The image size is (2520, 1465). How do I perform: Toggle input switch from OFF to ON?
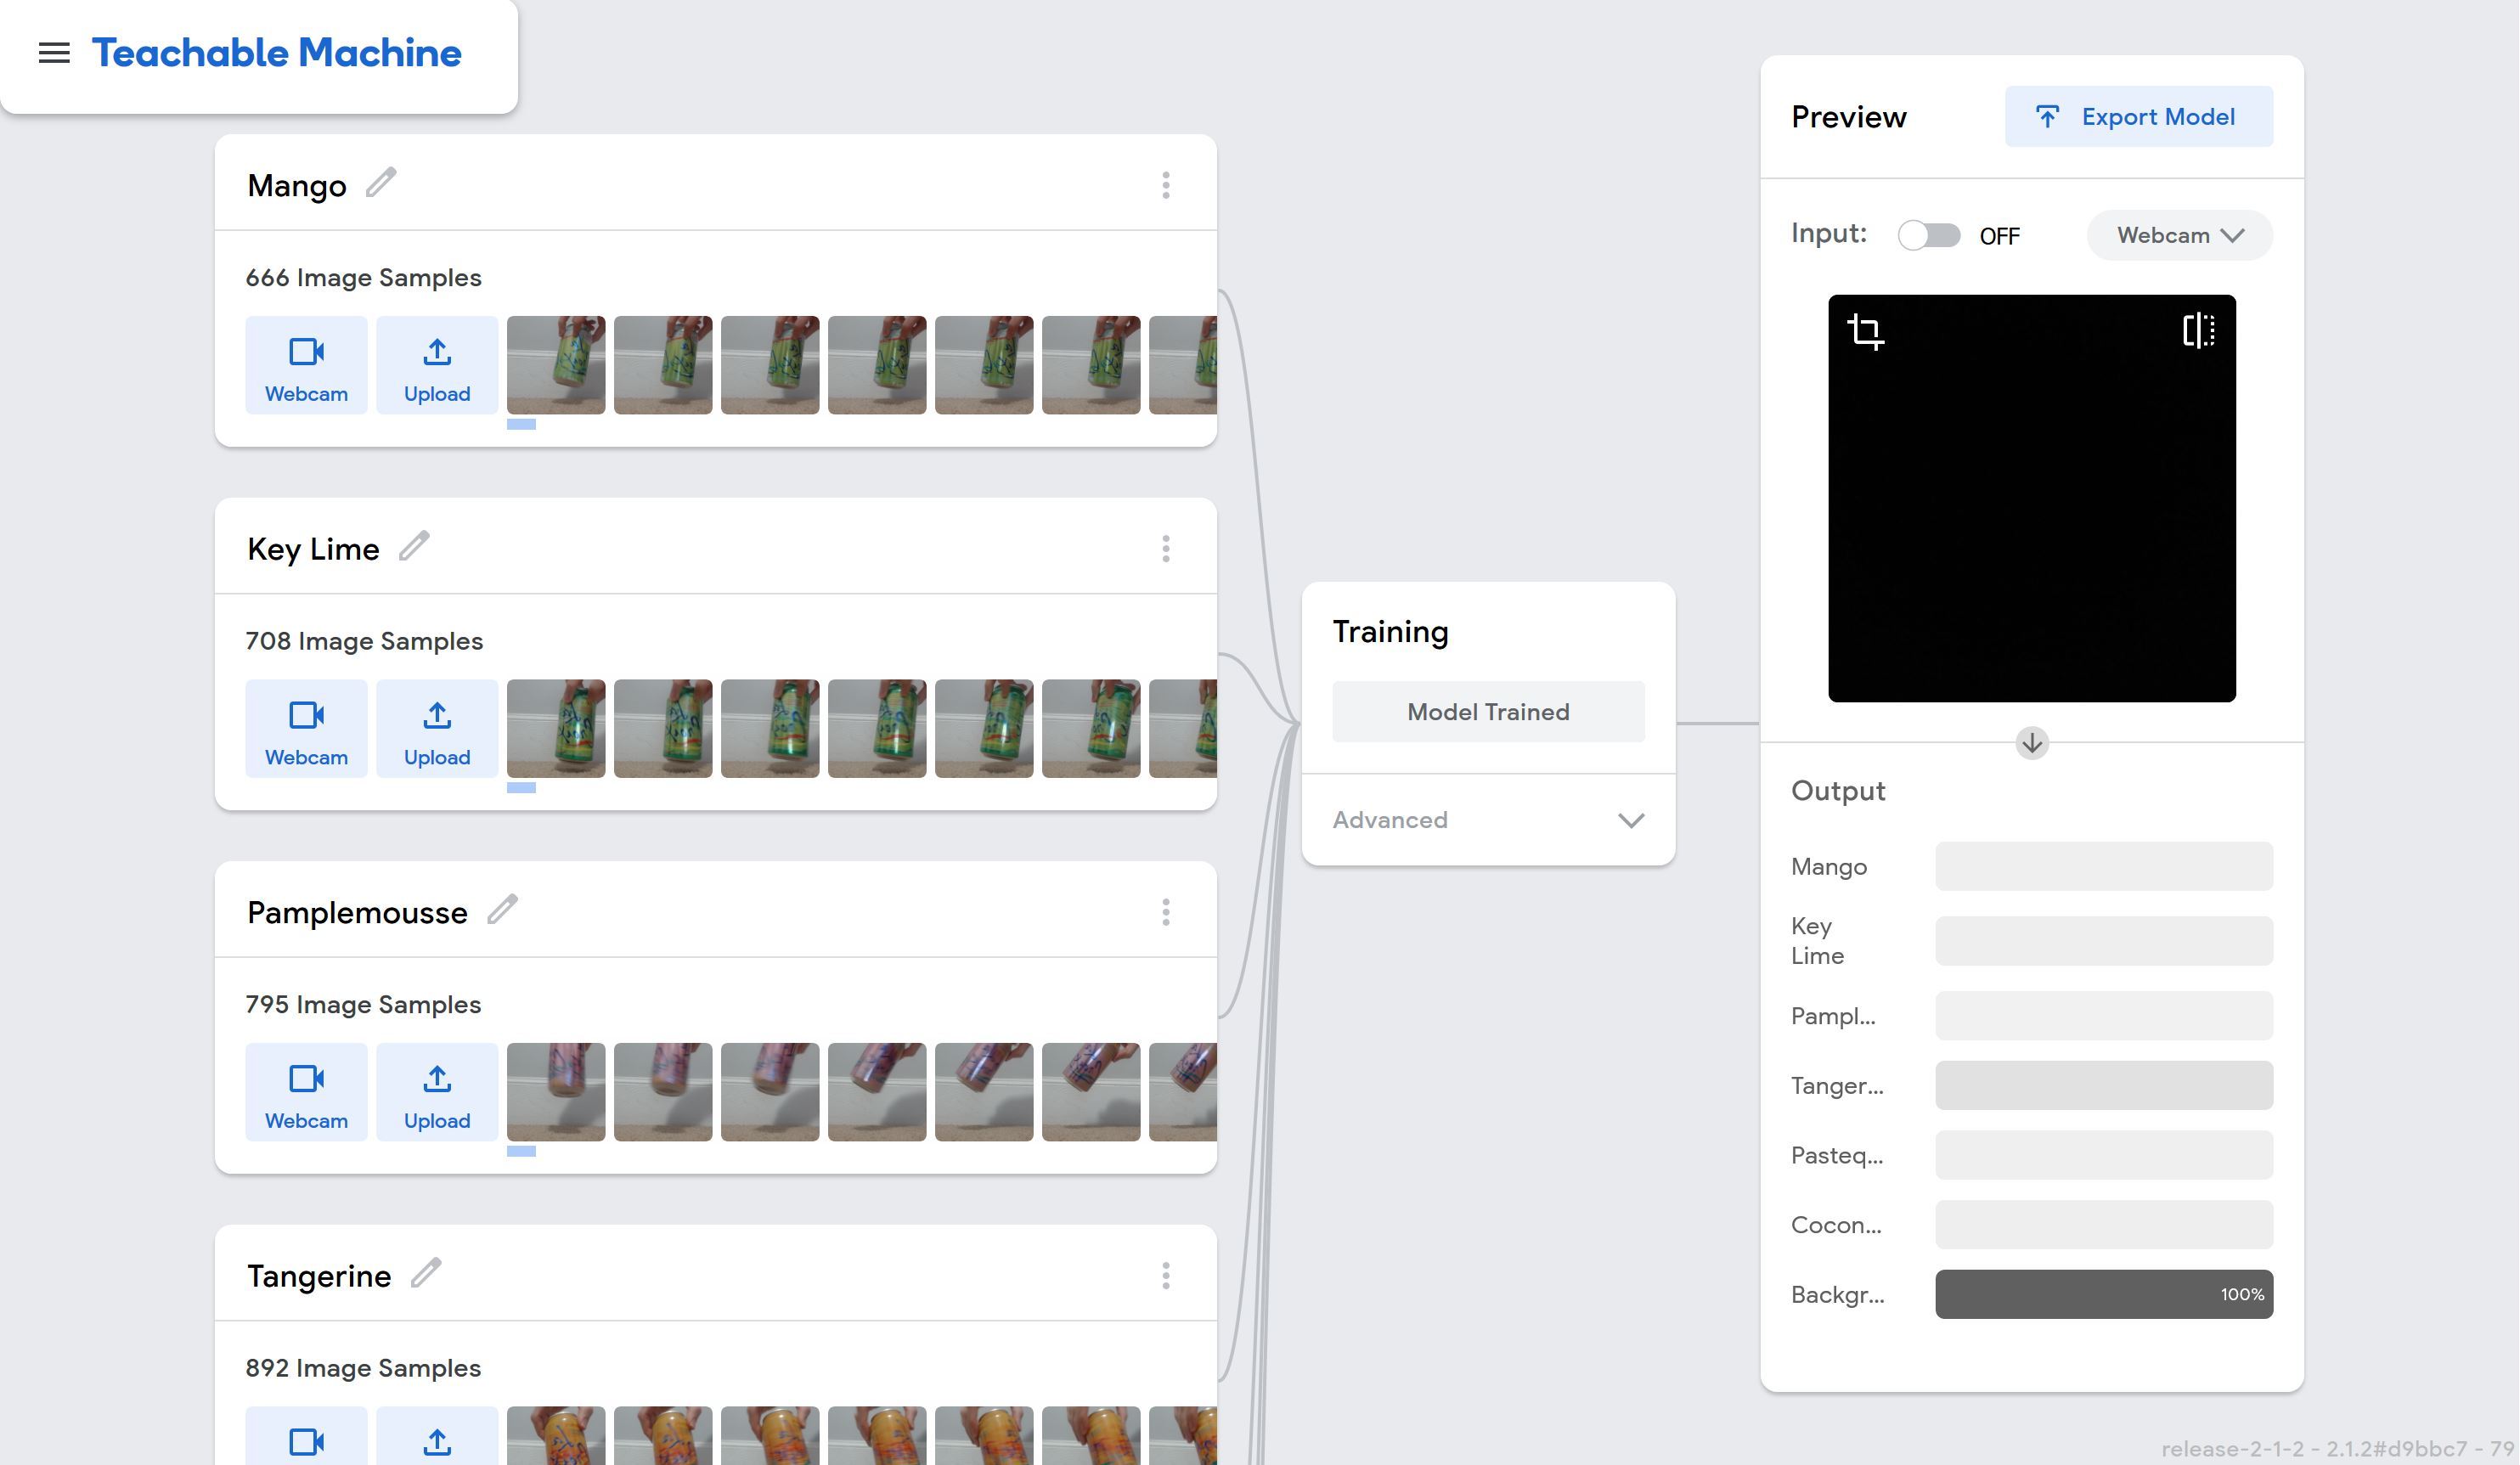click(x=1929, y=234)
